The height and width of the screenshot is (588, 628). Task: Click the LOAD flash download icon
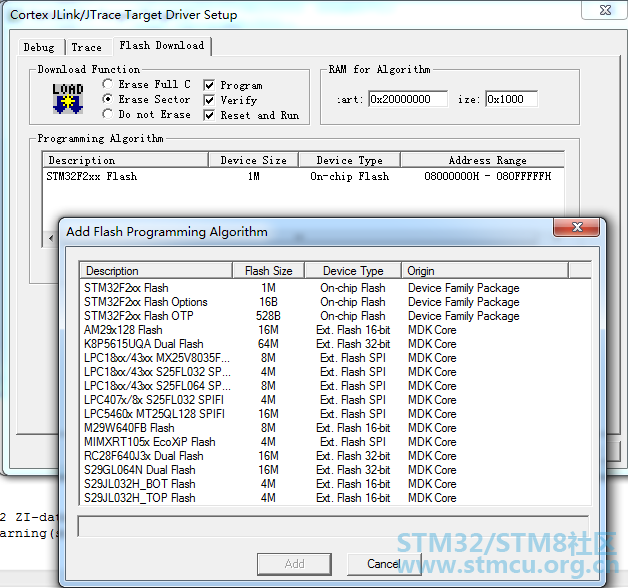pos(68,99)
